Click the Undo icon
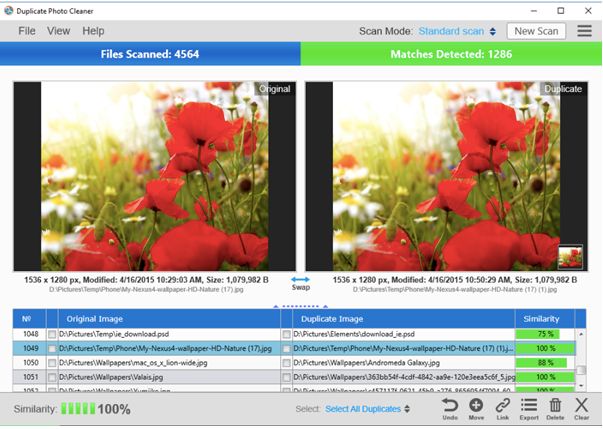The image size is (603, 429). tap(450, 406)
